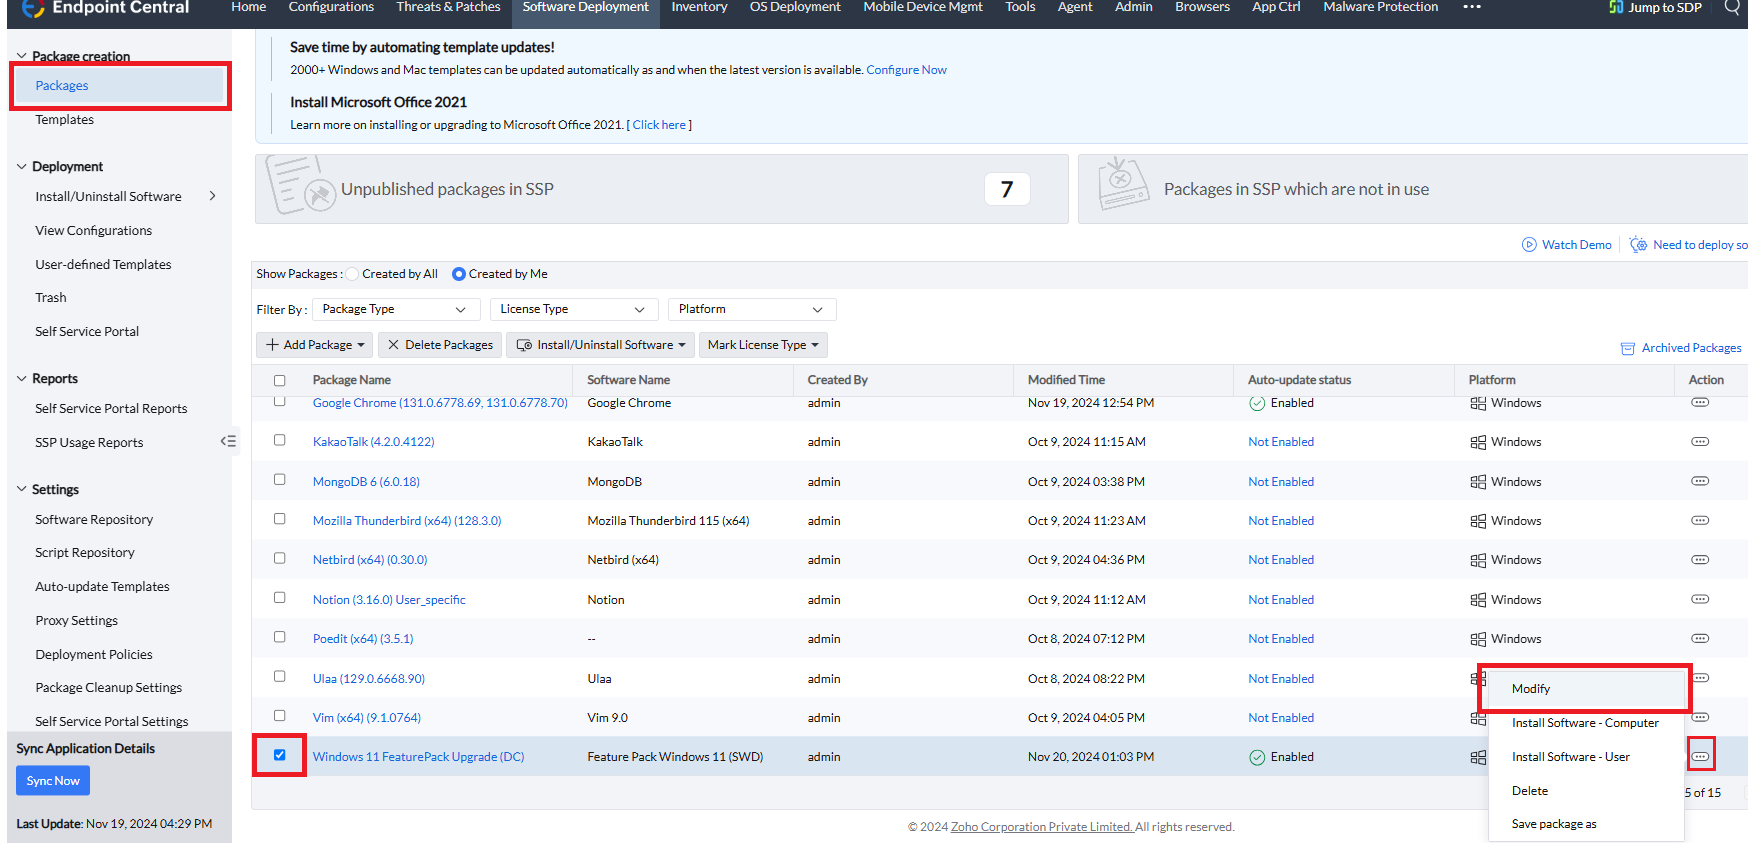Check the MongoDB 6 package checkbox
This screenshot has height=843, width=1748.
pos(280,479)
